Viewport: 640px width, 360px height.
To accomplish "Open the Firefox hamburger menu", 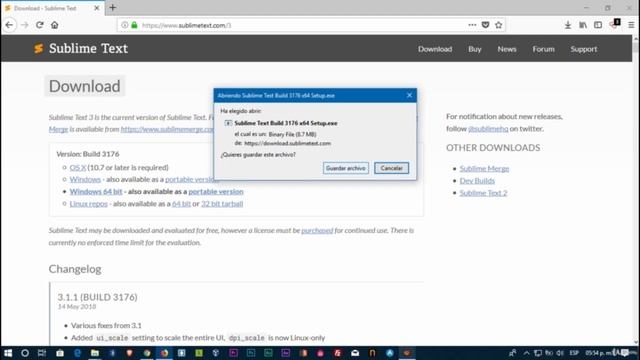I will coord(631,25).
